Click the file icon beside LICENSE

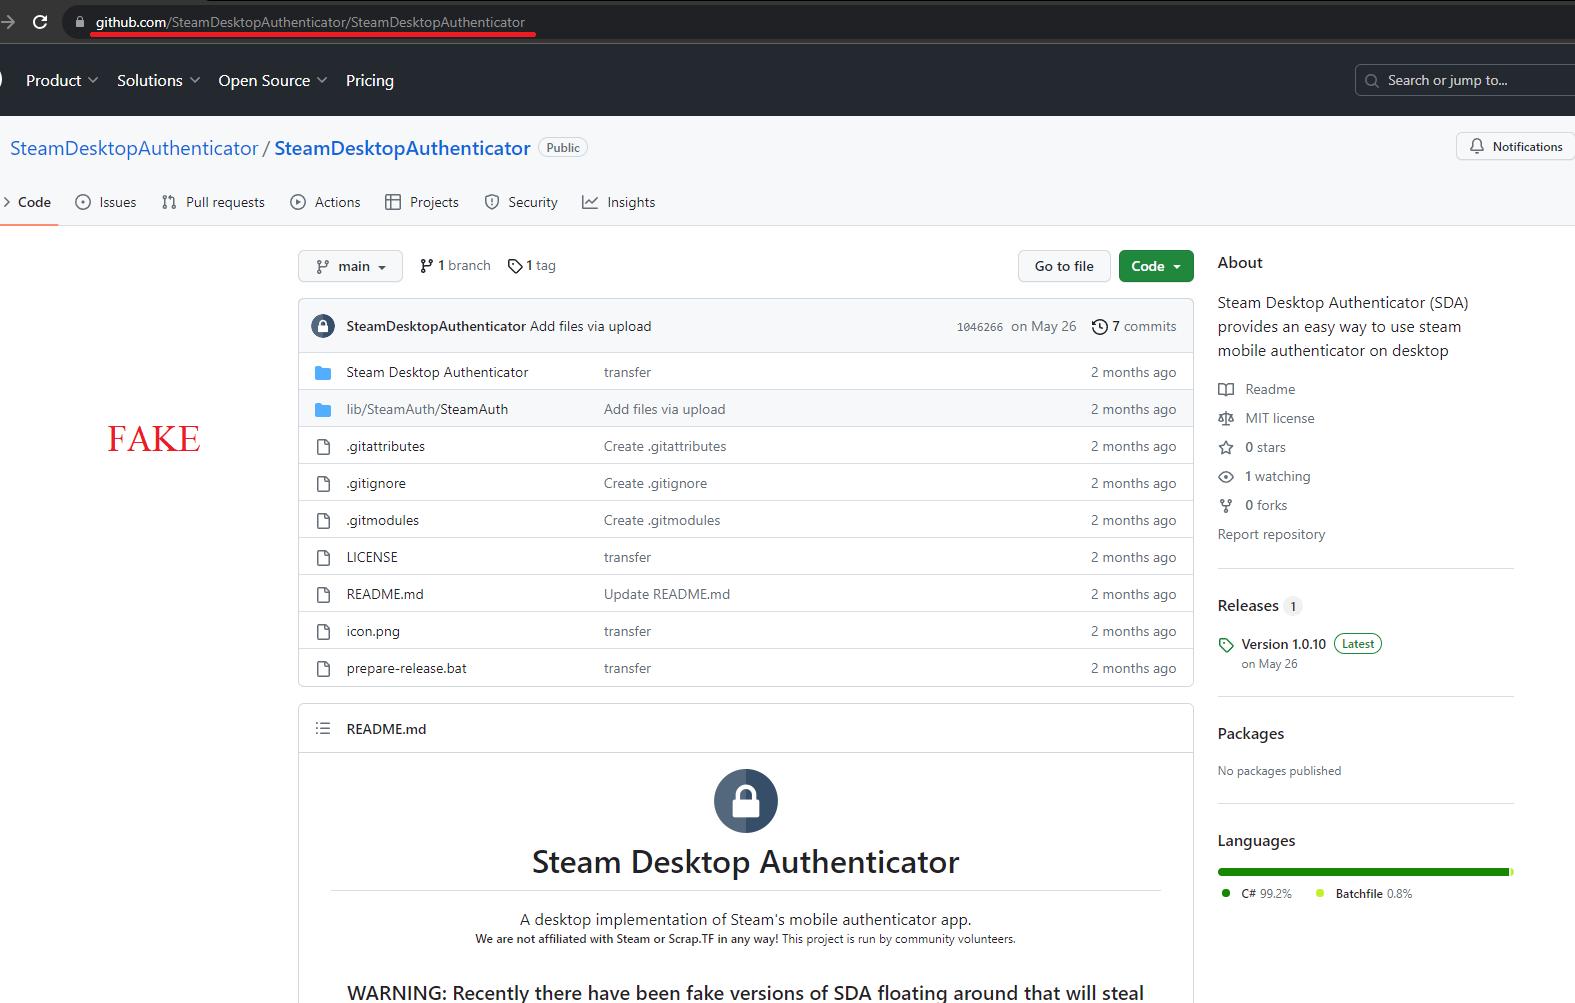(x=323, y=558)
